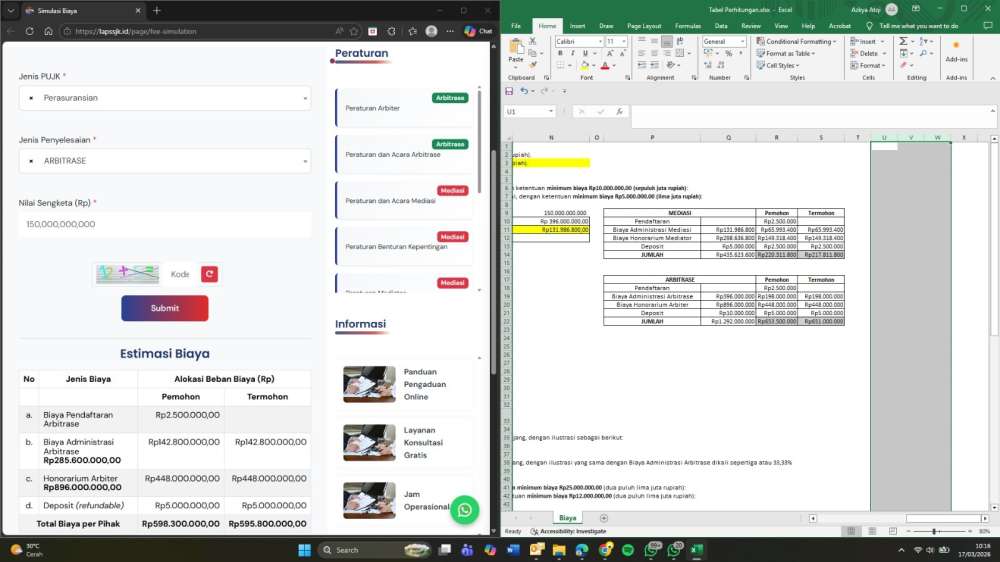Open Peraturan Arbiter link
1000x562 pixels.
click(372, 108)
